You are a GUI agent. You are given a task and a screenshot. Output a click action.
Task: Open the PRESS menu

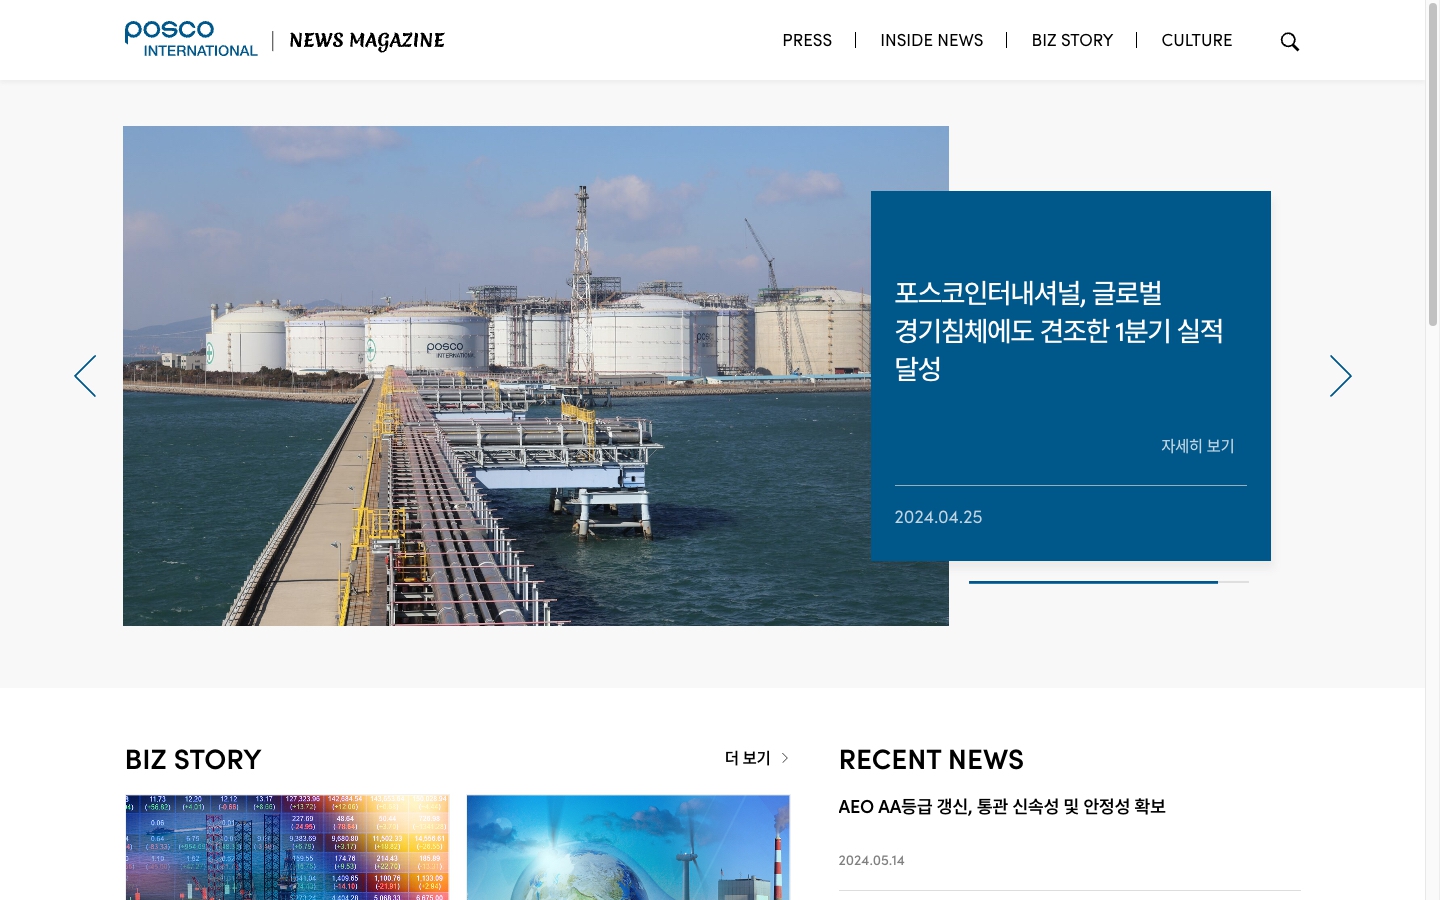(807, 40)
